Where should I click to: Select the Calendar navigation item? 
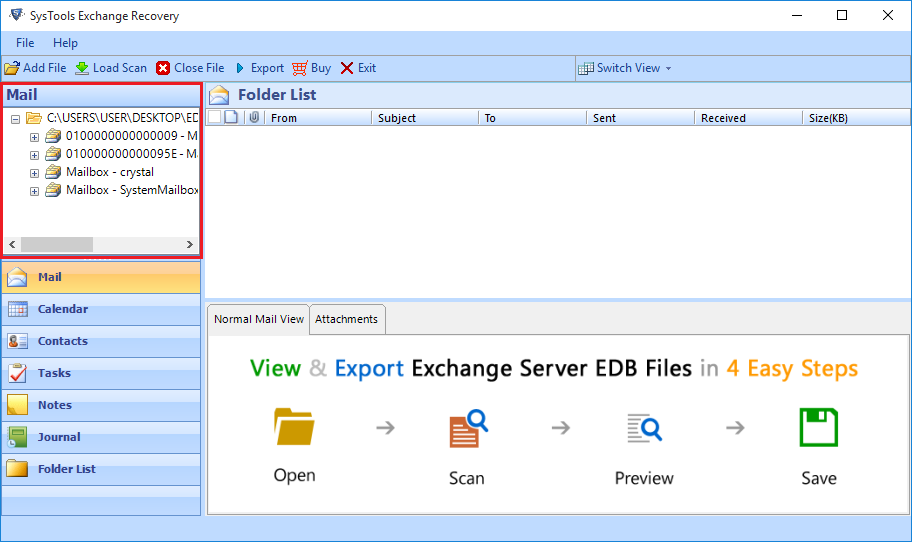(x=101, y=309)
